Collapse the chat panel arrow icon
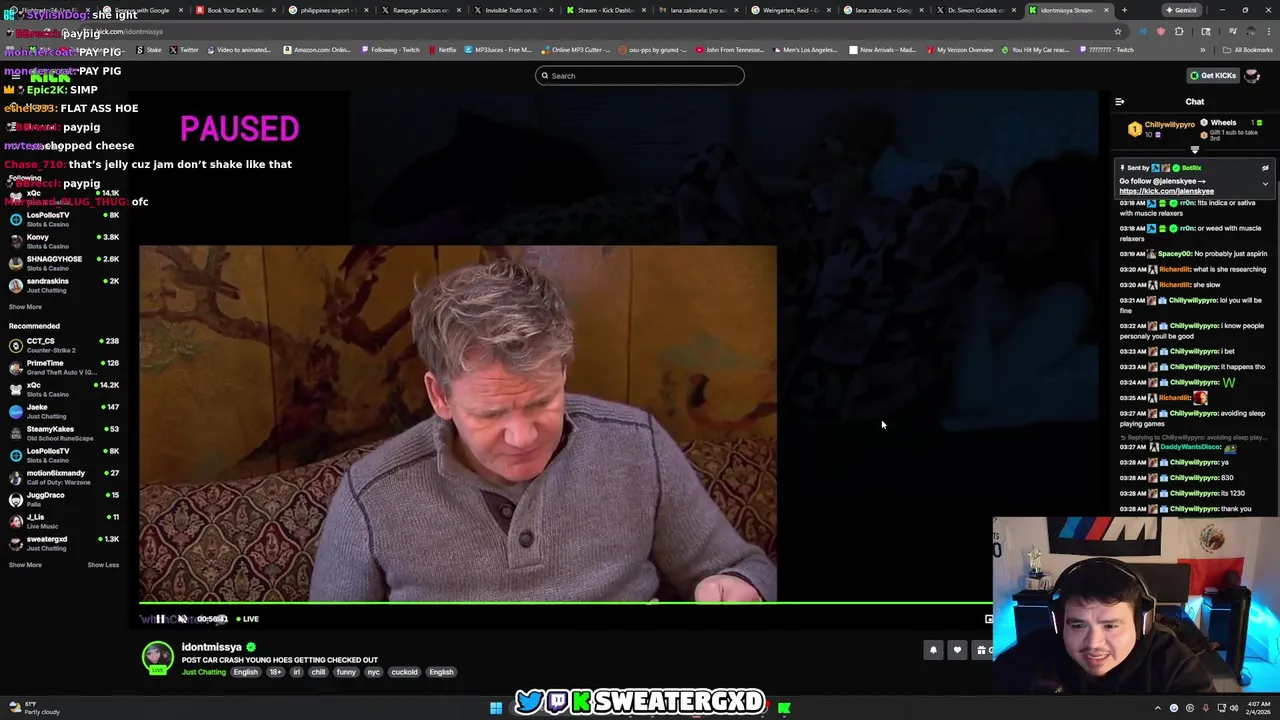Screen dimensions: 1280x720 (x=1119, y=101)
